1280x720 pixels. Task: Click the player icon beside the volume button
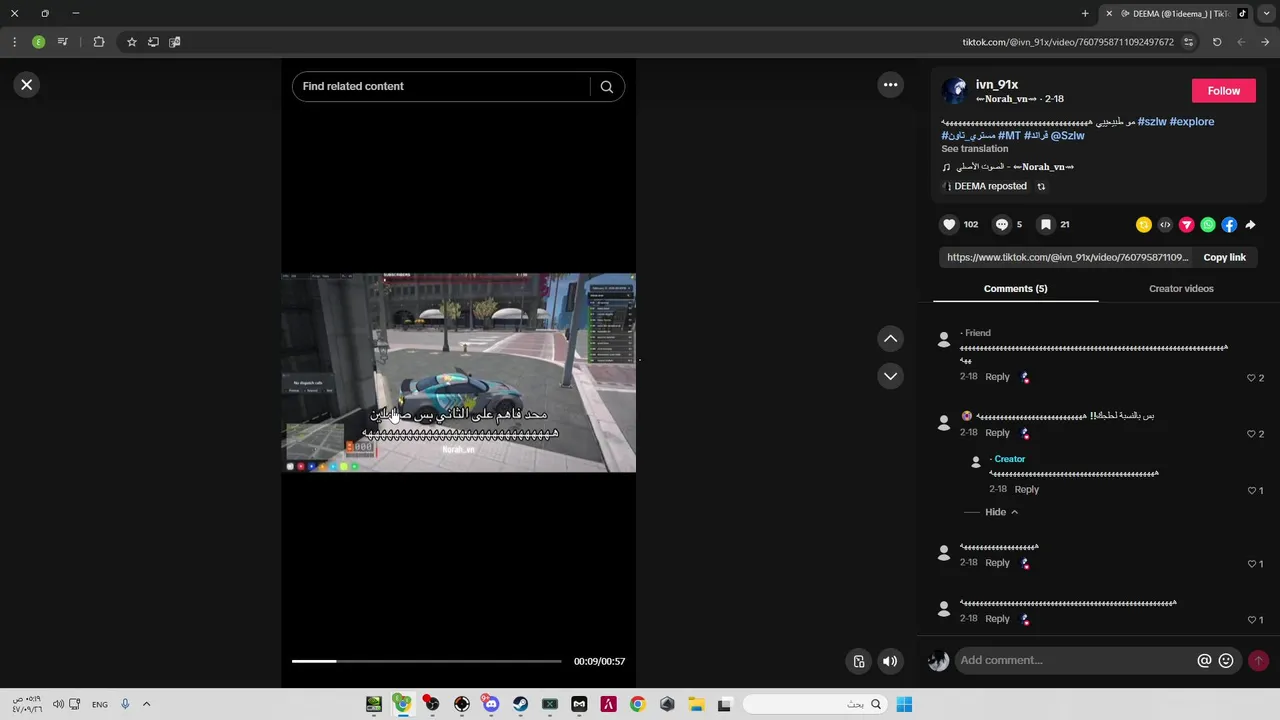click(x=858, y=661)
